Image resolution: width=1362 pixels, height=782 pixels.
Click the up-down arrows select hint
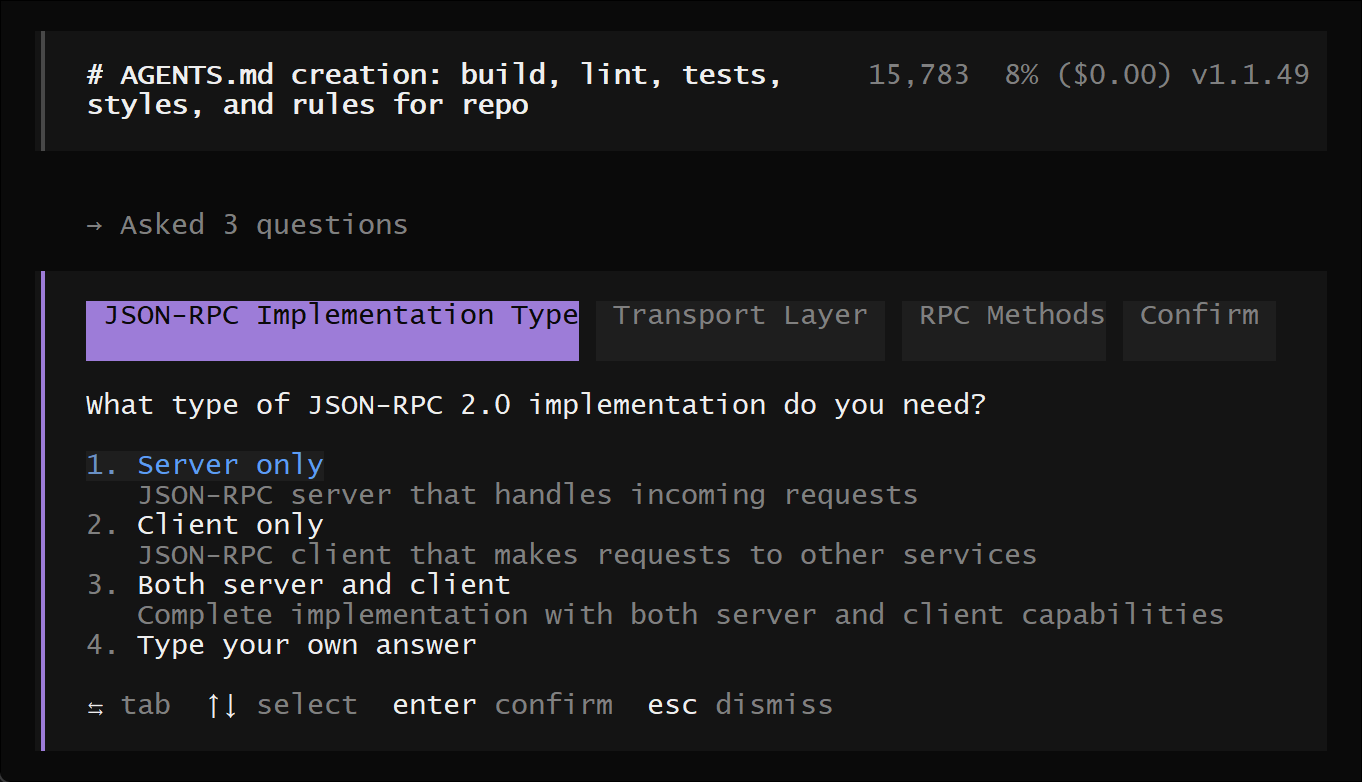tap(281, 705)
